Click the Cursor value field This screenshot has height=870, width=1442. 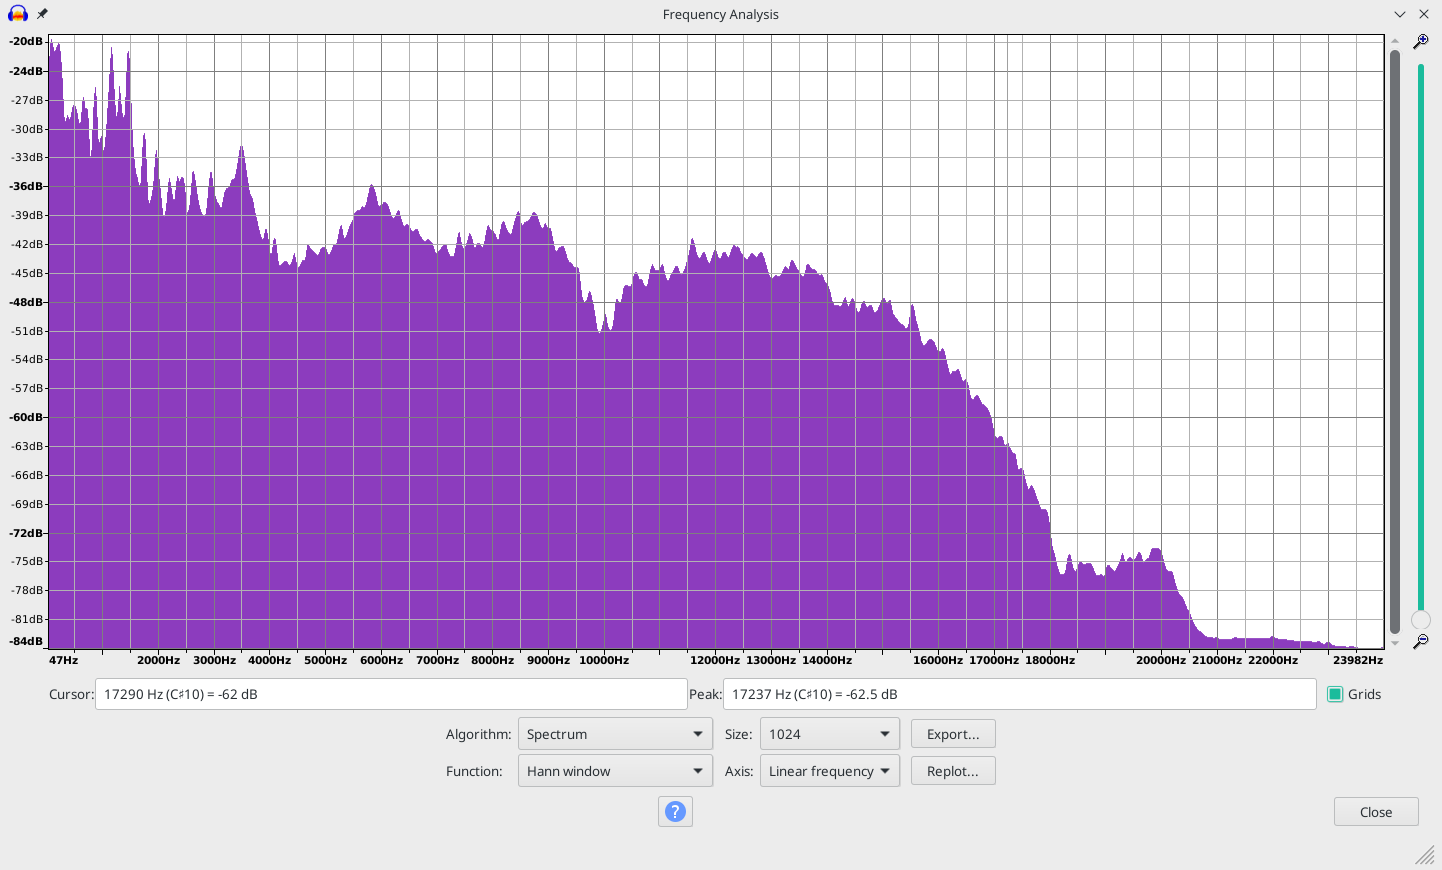point(391,694)
